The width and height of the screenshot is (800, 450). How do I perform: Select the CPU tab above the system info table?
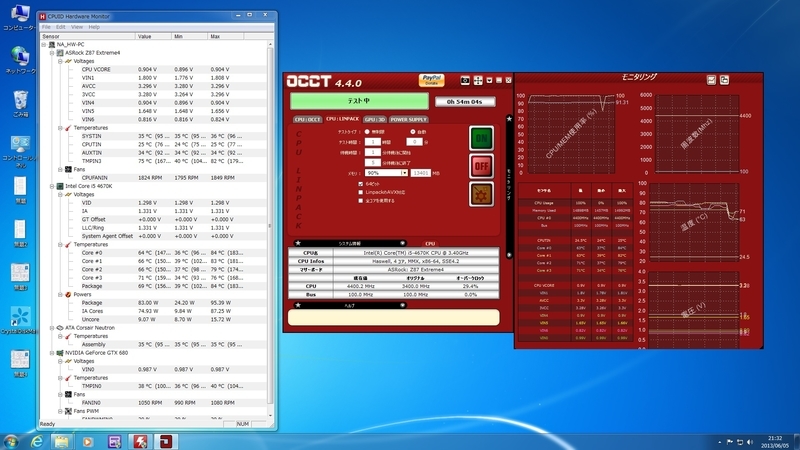(430, 244)
